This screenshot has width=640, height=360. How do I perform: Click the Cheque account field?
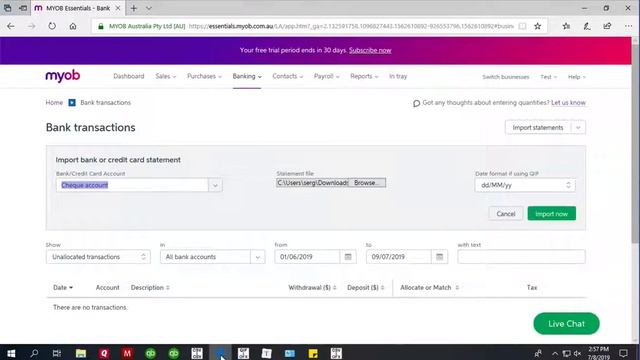(132, 185)
